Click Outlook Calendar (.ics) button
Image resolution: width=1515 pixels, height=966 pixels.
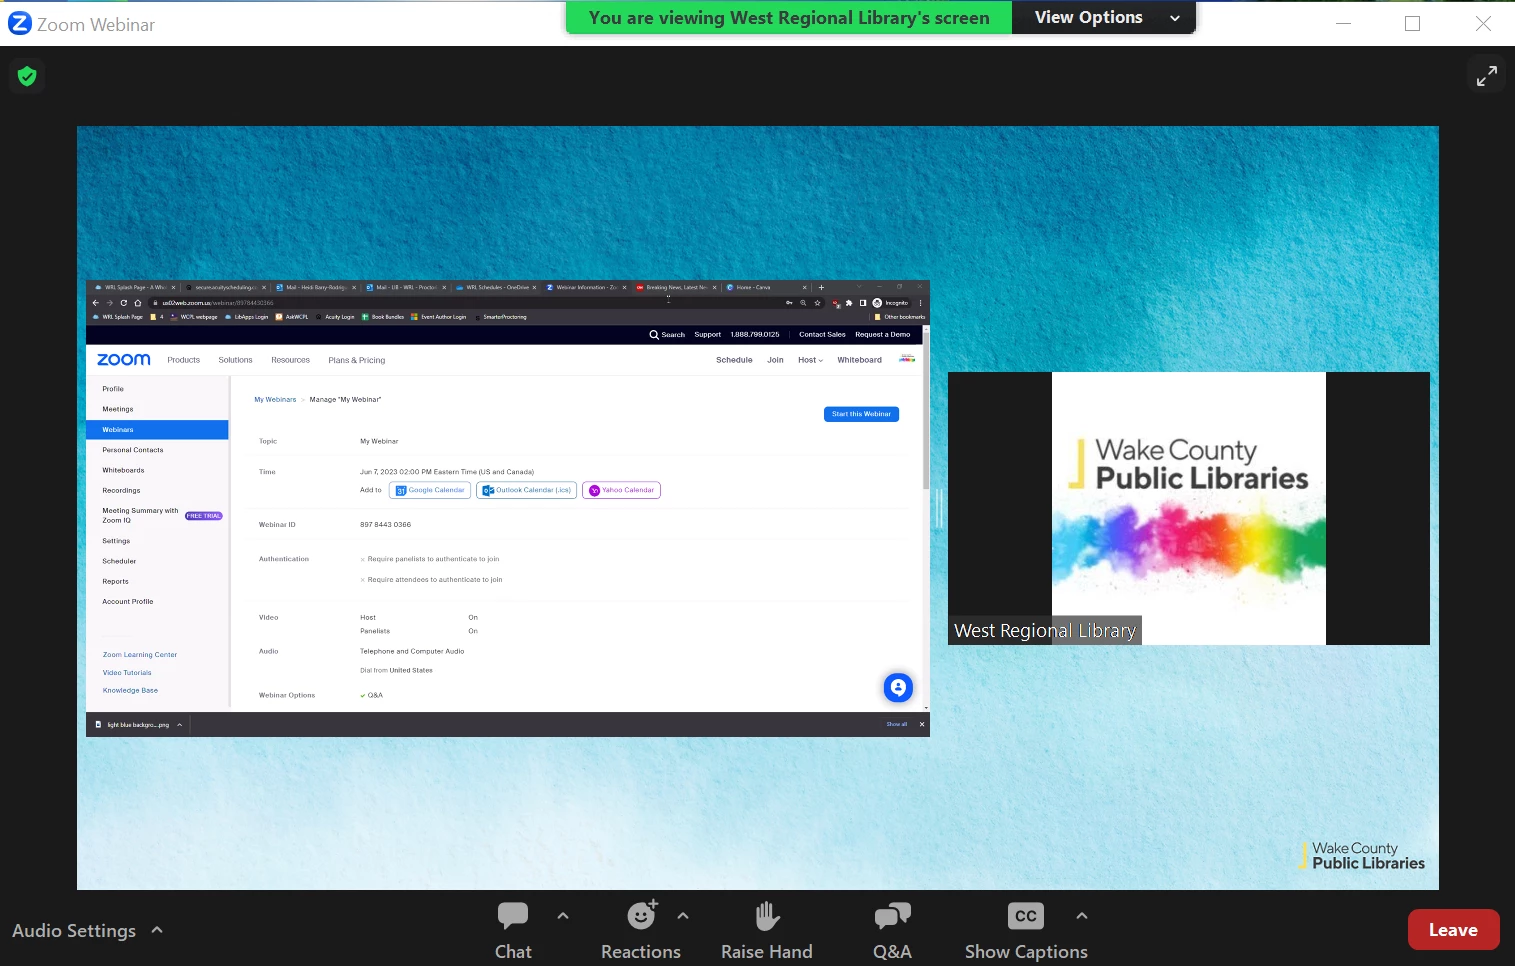tap(526, 490)
